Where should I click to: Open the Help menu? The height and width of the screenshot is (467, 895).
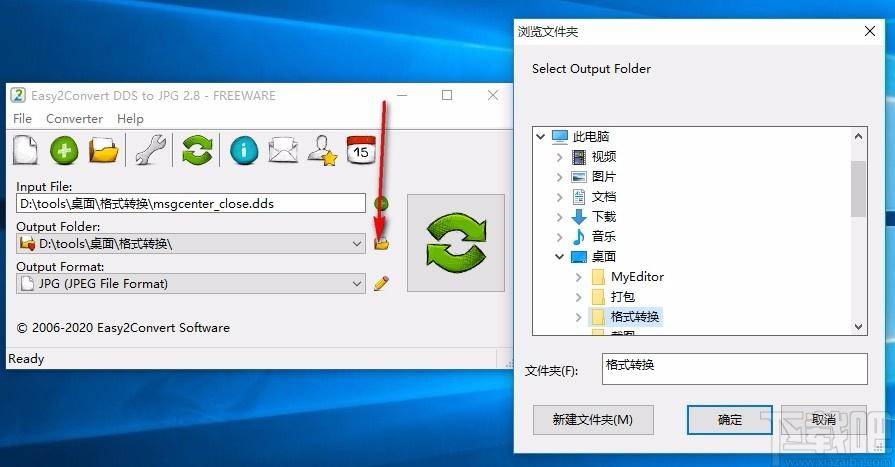130,119
